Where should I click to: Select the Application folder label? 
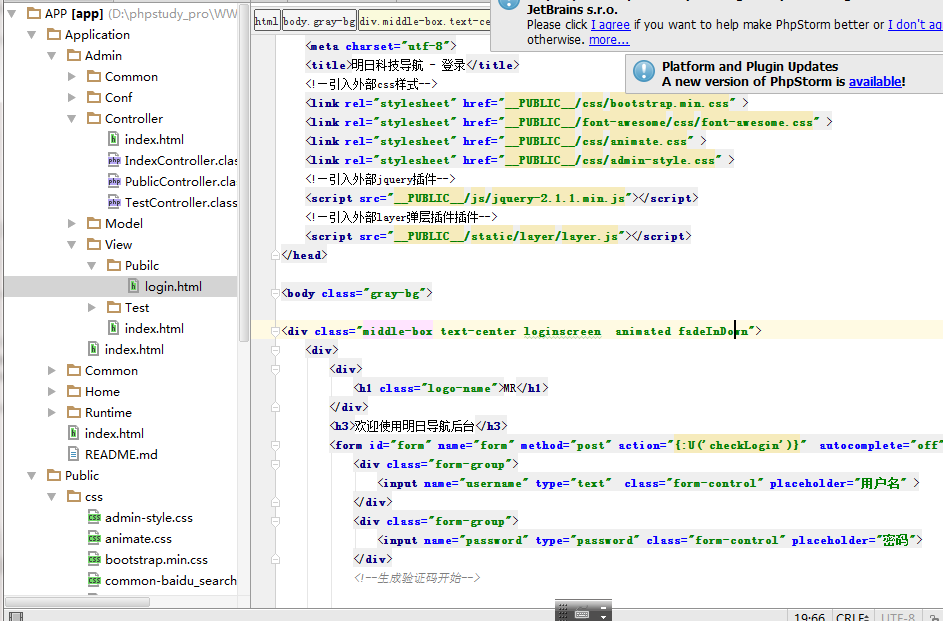click(97, 35)
